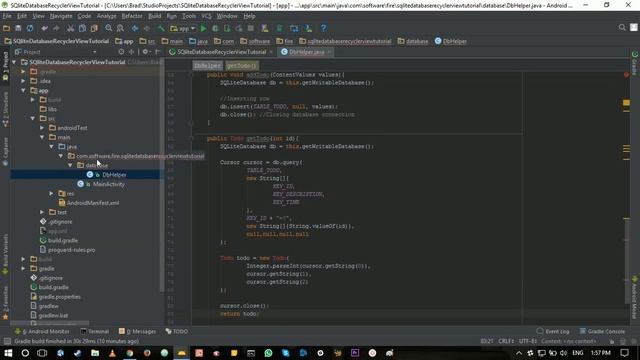This screenshot has width=640, height=360.
Task: Click the Stop square icon
Action: click(251, 28)
